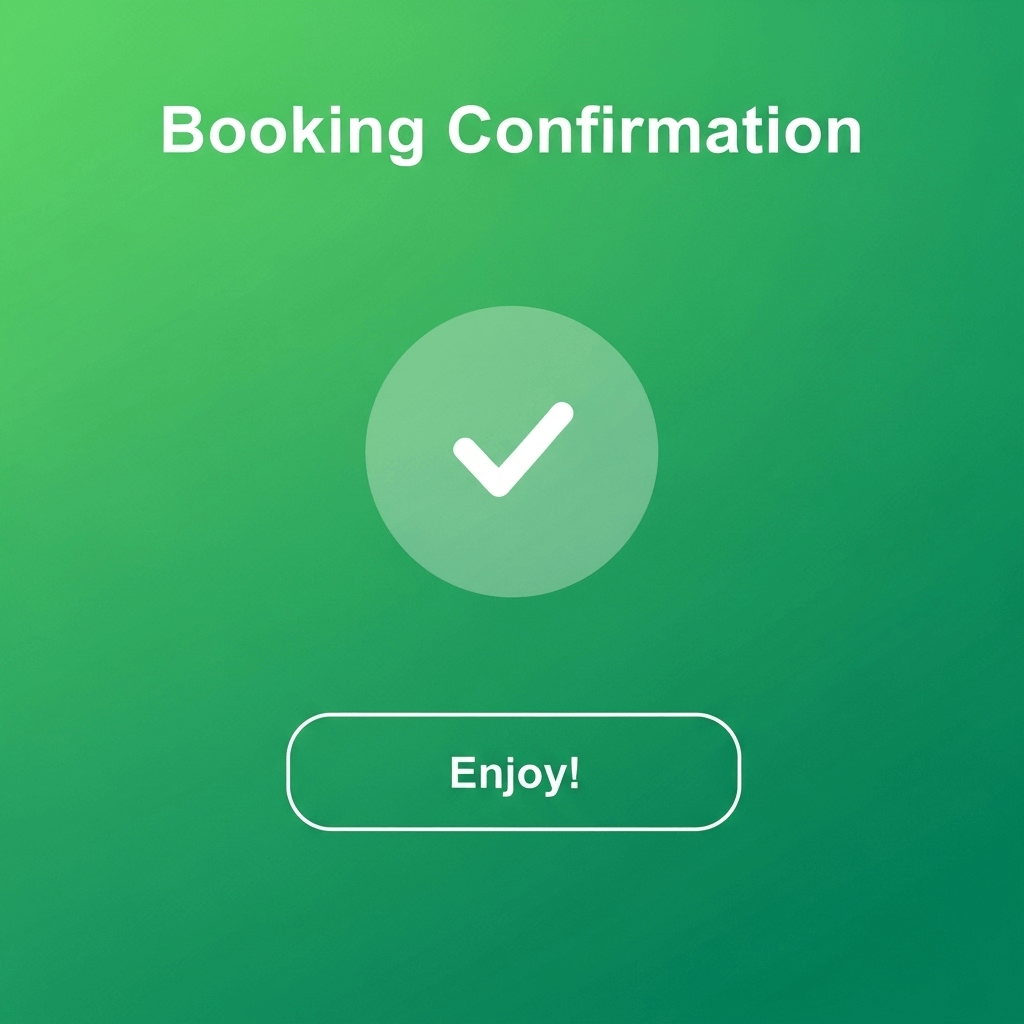Click the circular booking success indicator
Viewport: 1024px width, 1024px height.
pos(511,451)
